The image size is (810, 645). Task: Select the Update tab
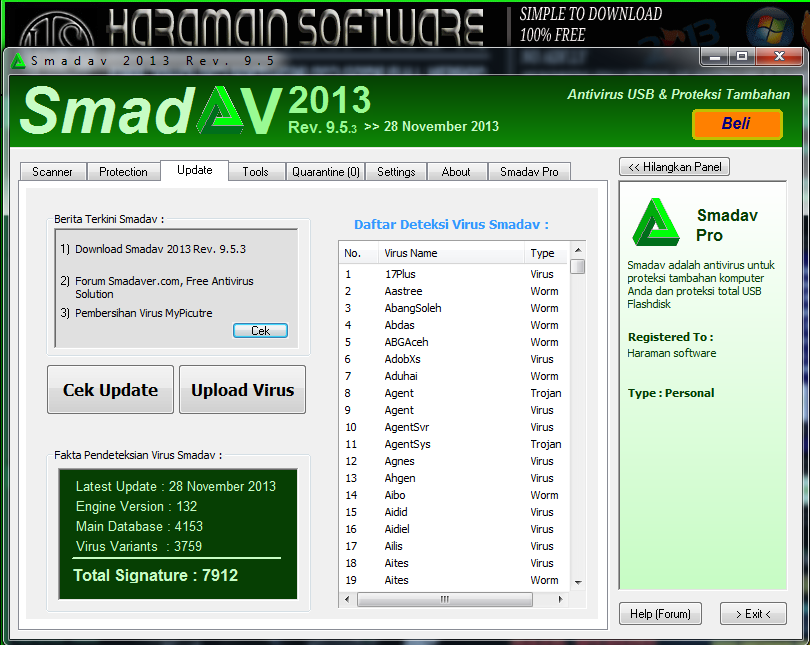click(195, 170)
